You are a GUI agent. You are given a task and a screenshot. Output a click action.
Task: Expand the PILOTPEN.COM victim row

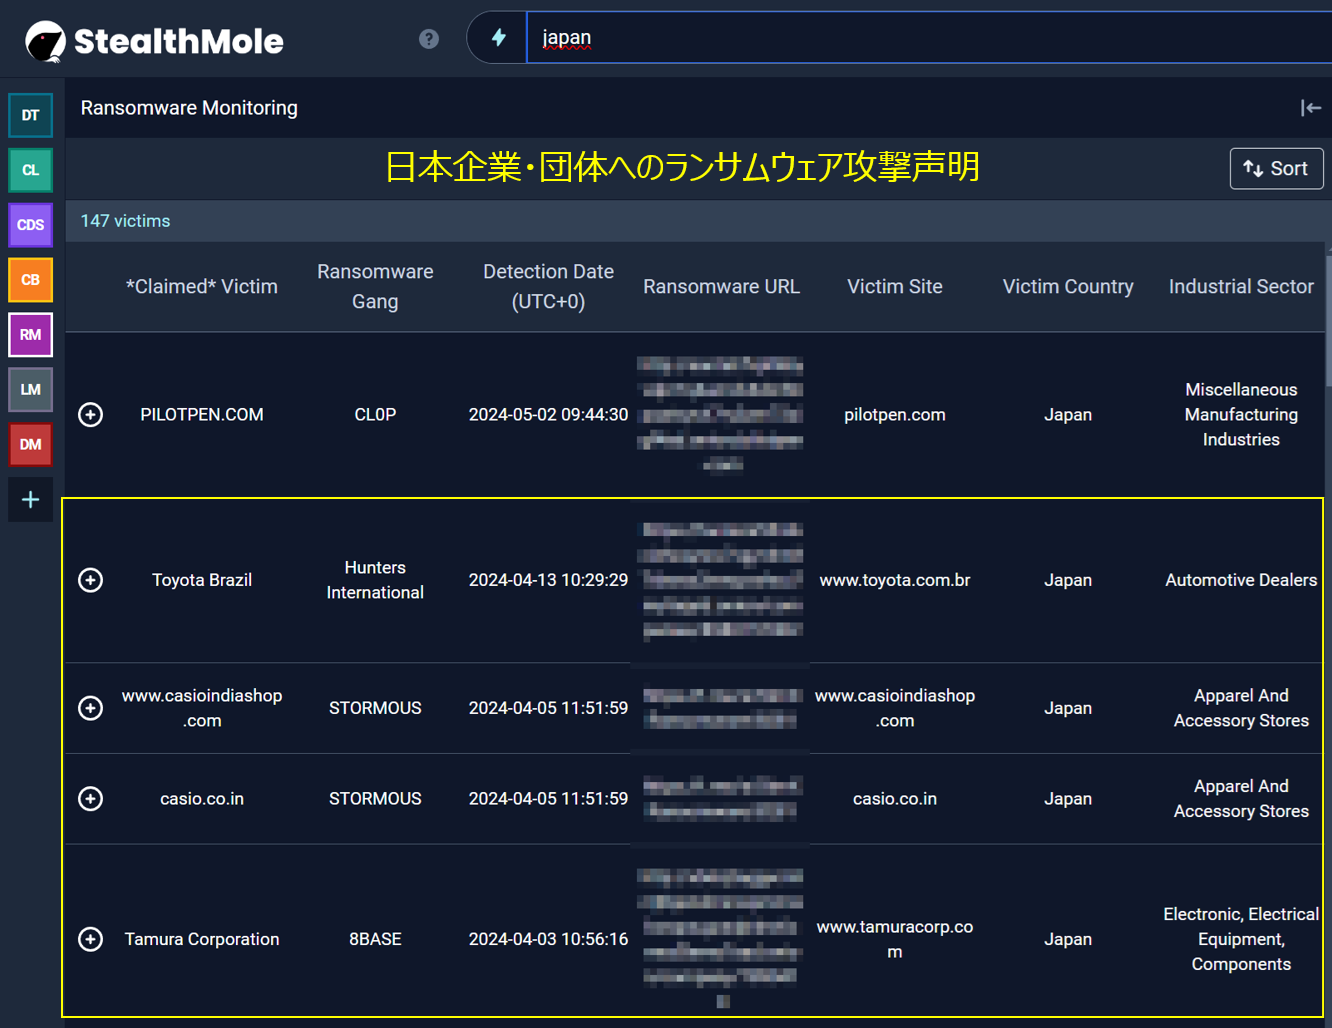91,414
